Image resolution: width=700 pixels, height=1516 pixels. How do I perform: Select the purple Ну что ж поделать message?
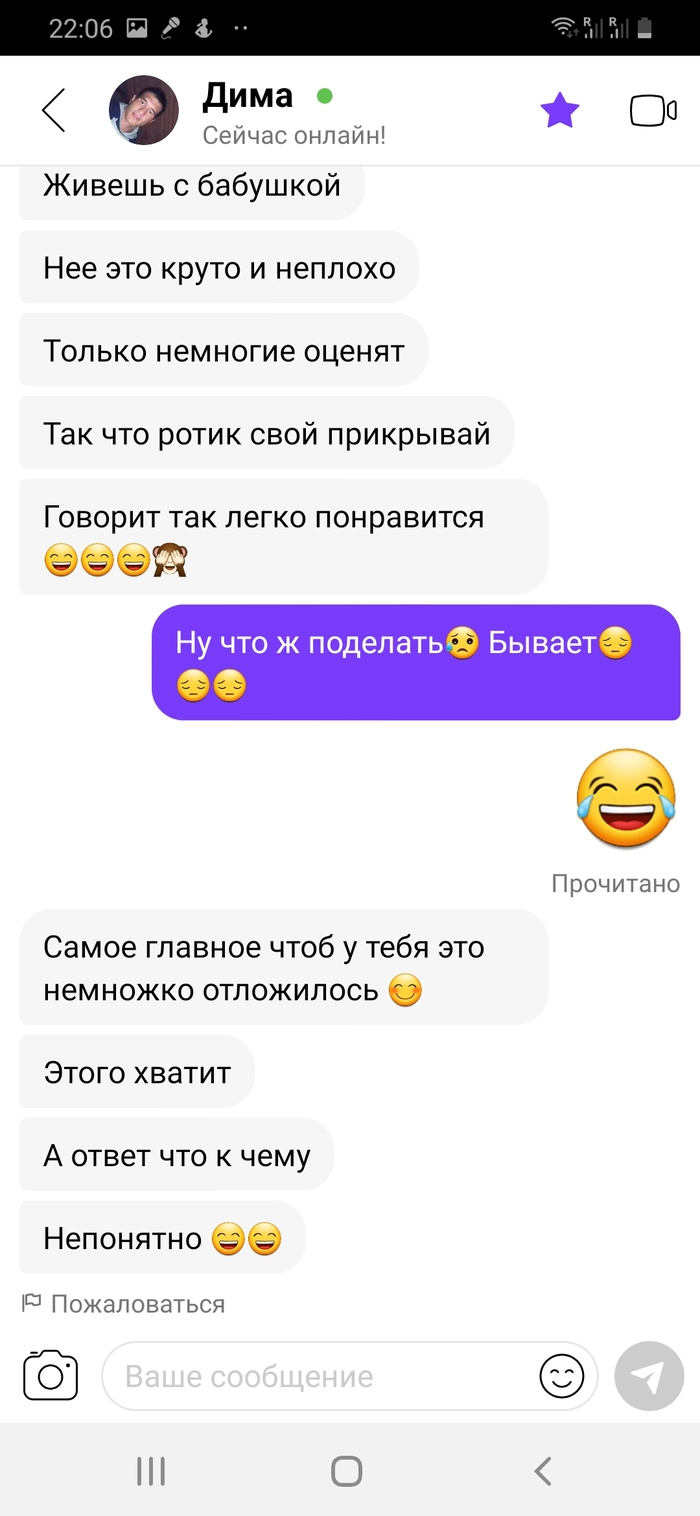coord(416,662)
